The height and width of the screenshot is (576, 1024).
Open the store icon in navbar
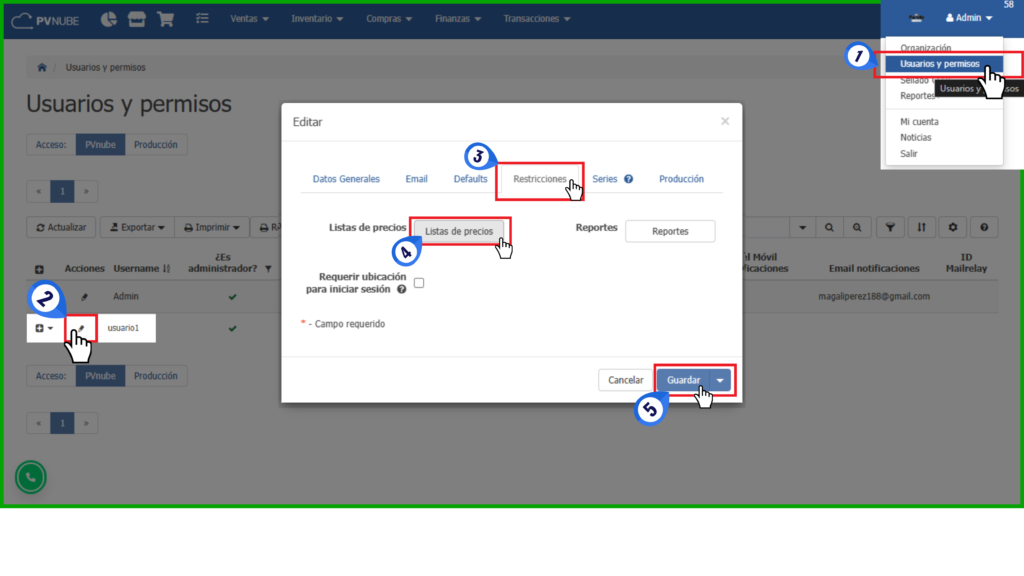point(138,19)
